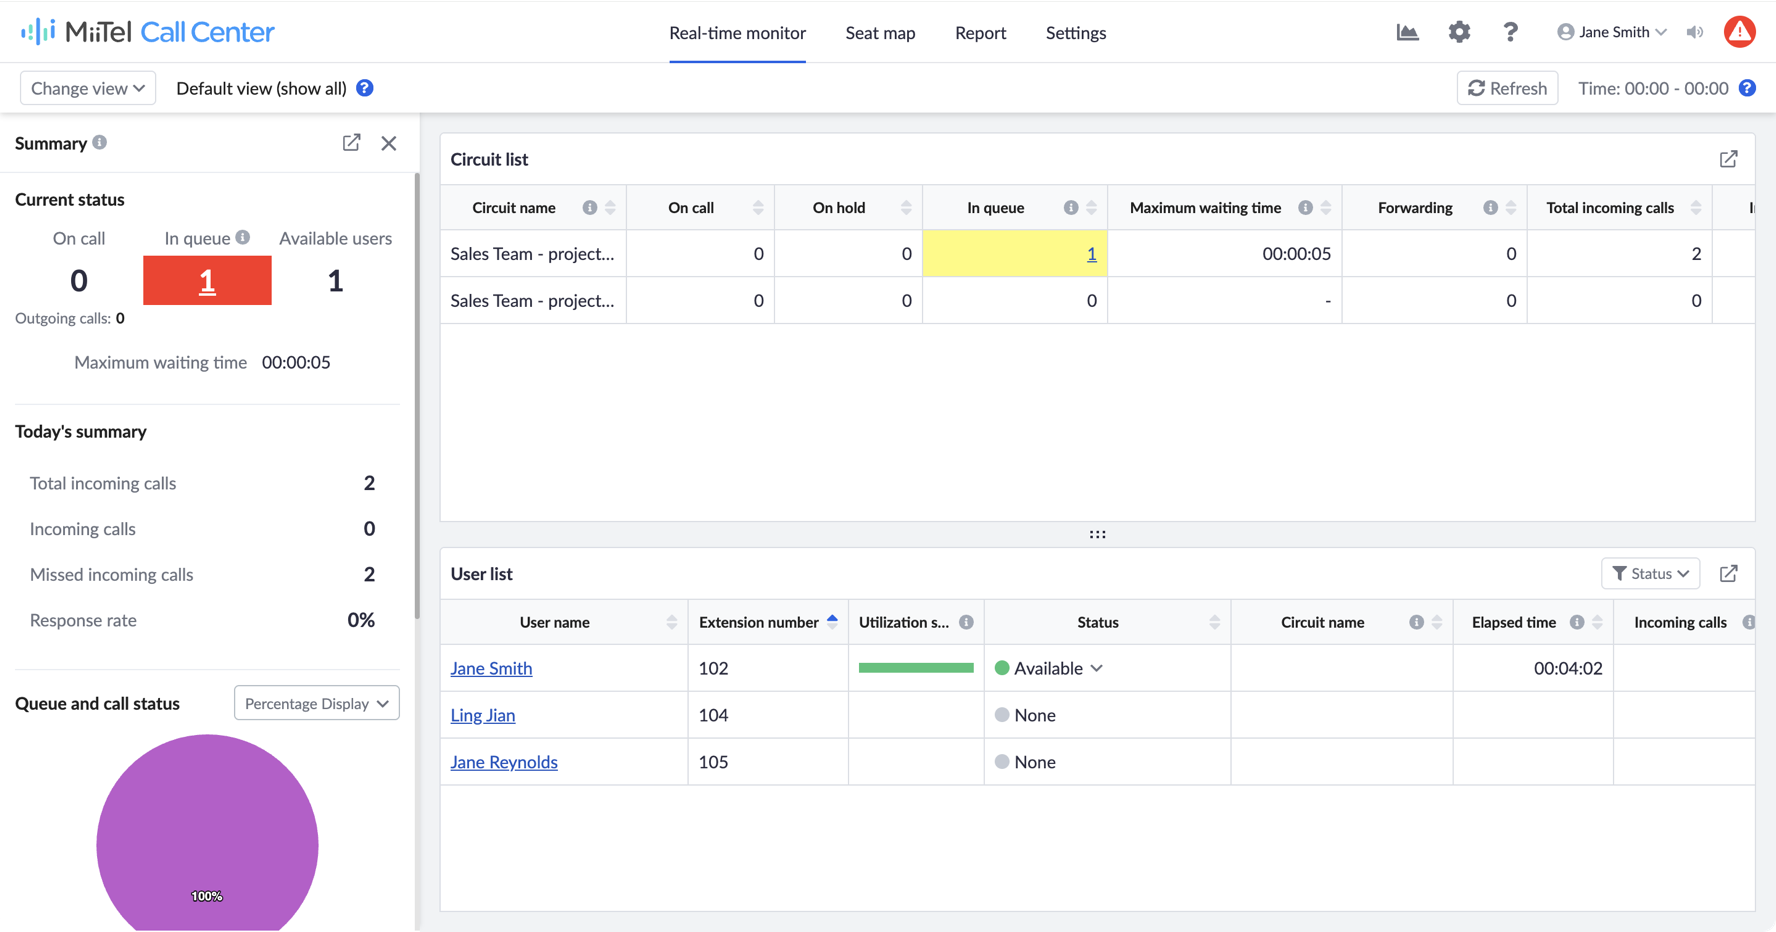Screen dimensions: 1776x932
Task: Sort user list by Status column
Action: click(x=1214, y=622)
